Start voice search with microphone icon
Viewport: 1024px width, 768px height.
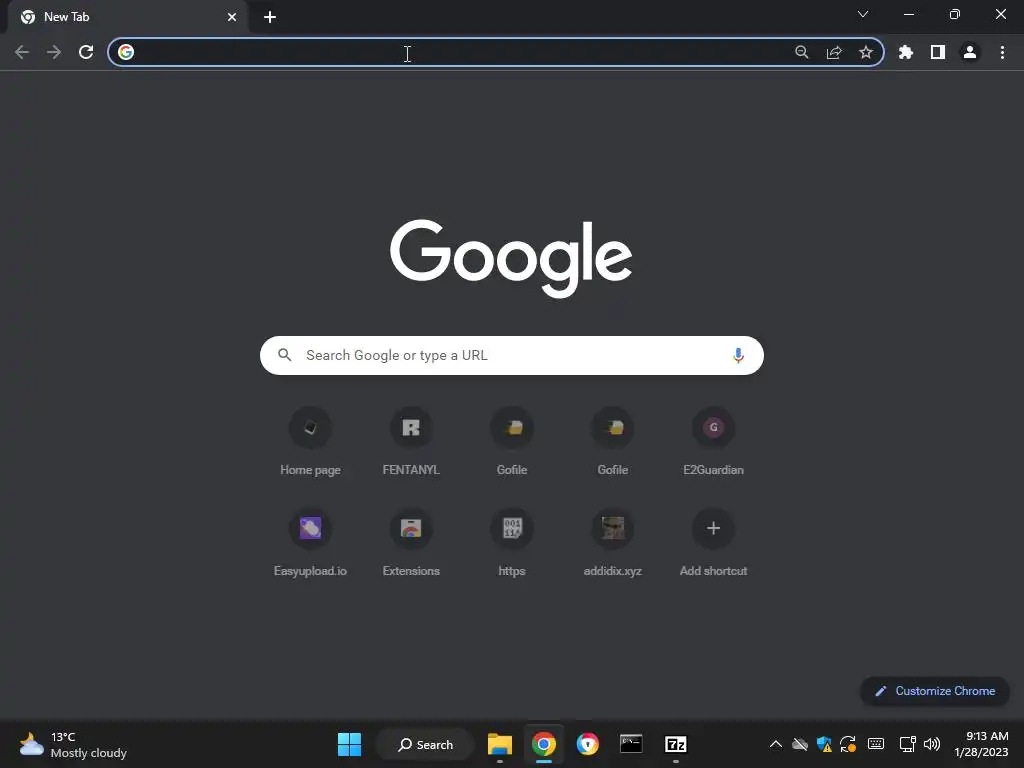(x=738, y=355)
